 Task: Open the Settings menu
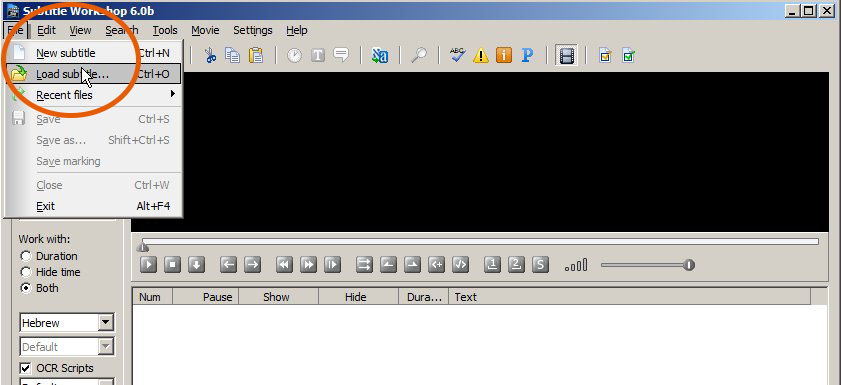click(x=253, y=30)
